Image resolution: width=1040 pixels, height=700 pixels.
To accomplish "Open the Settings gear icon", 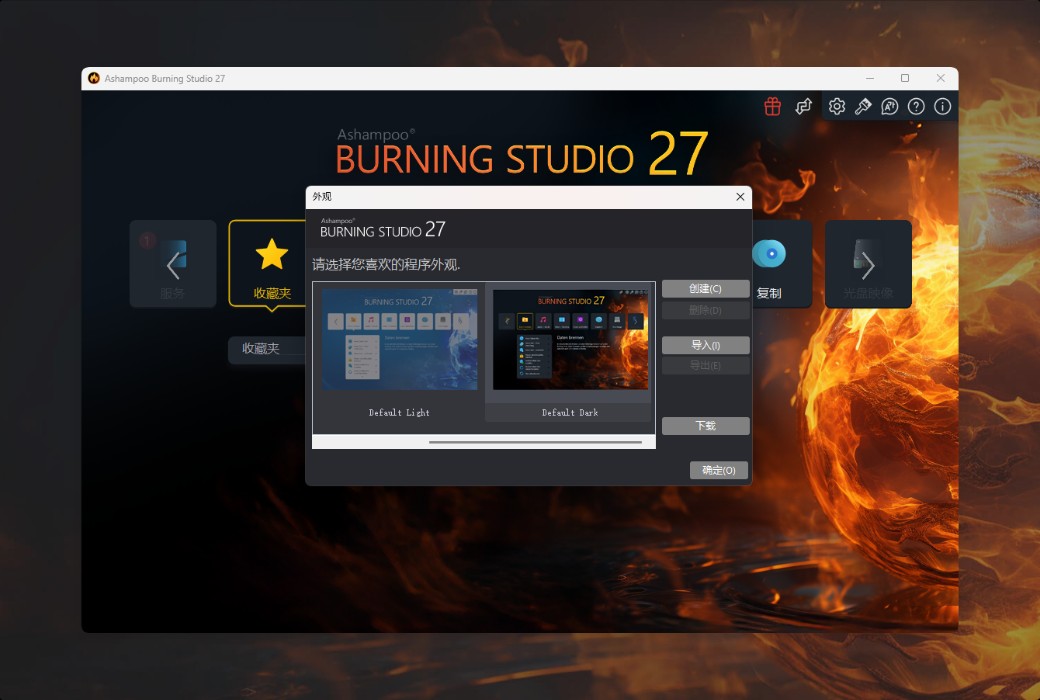I will [837, 105].
